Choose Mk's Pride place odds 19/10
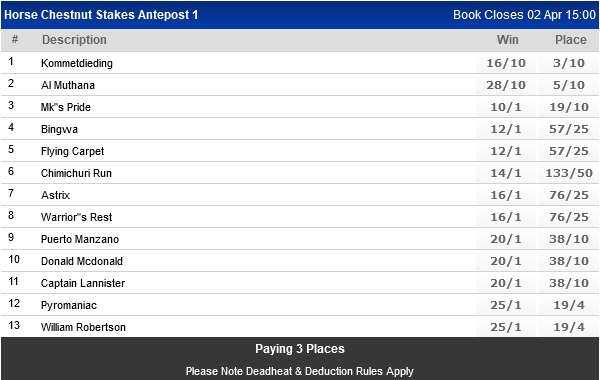This screenshot has height=380, width=600. tap(569, 107)
